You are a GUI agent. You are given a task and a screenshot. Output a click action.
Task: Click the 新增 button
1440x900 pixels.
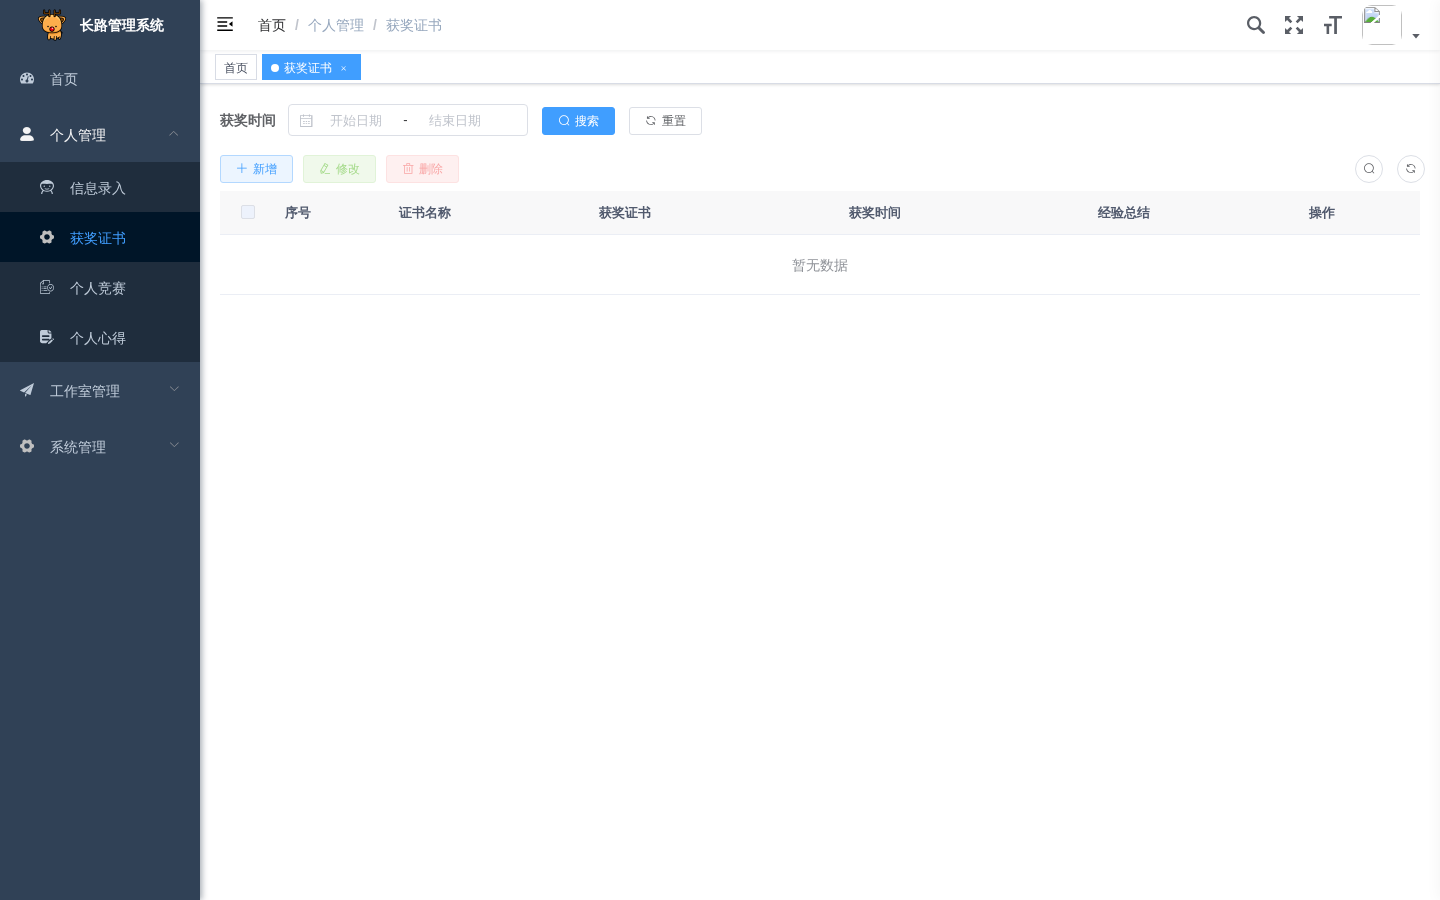pyautogui.click(x=256, y=169)
